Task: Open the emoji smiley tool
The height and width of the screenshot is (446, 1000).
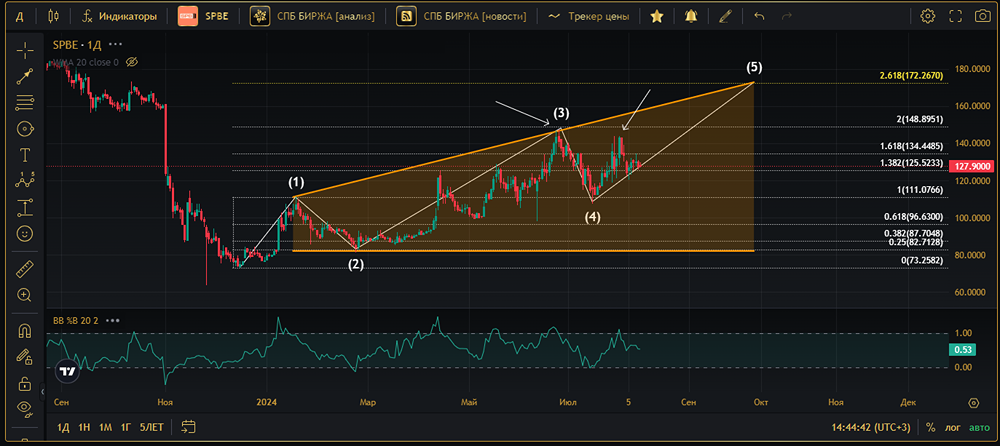Action: [25, 232]
